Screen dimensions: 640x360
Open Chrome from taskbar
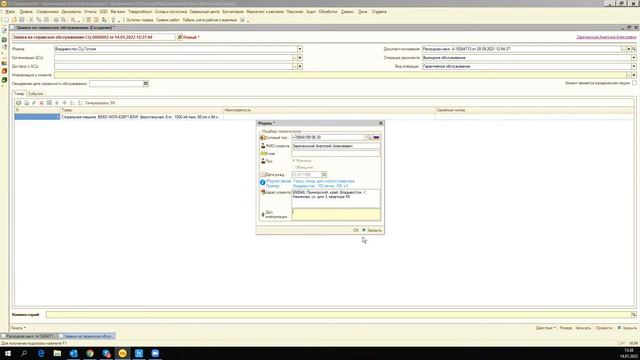[90, 353]
